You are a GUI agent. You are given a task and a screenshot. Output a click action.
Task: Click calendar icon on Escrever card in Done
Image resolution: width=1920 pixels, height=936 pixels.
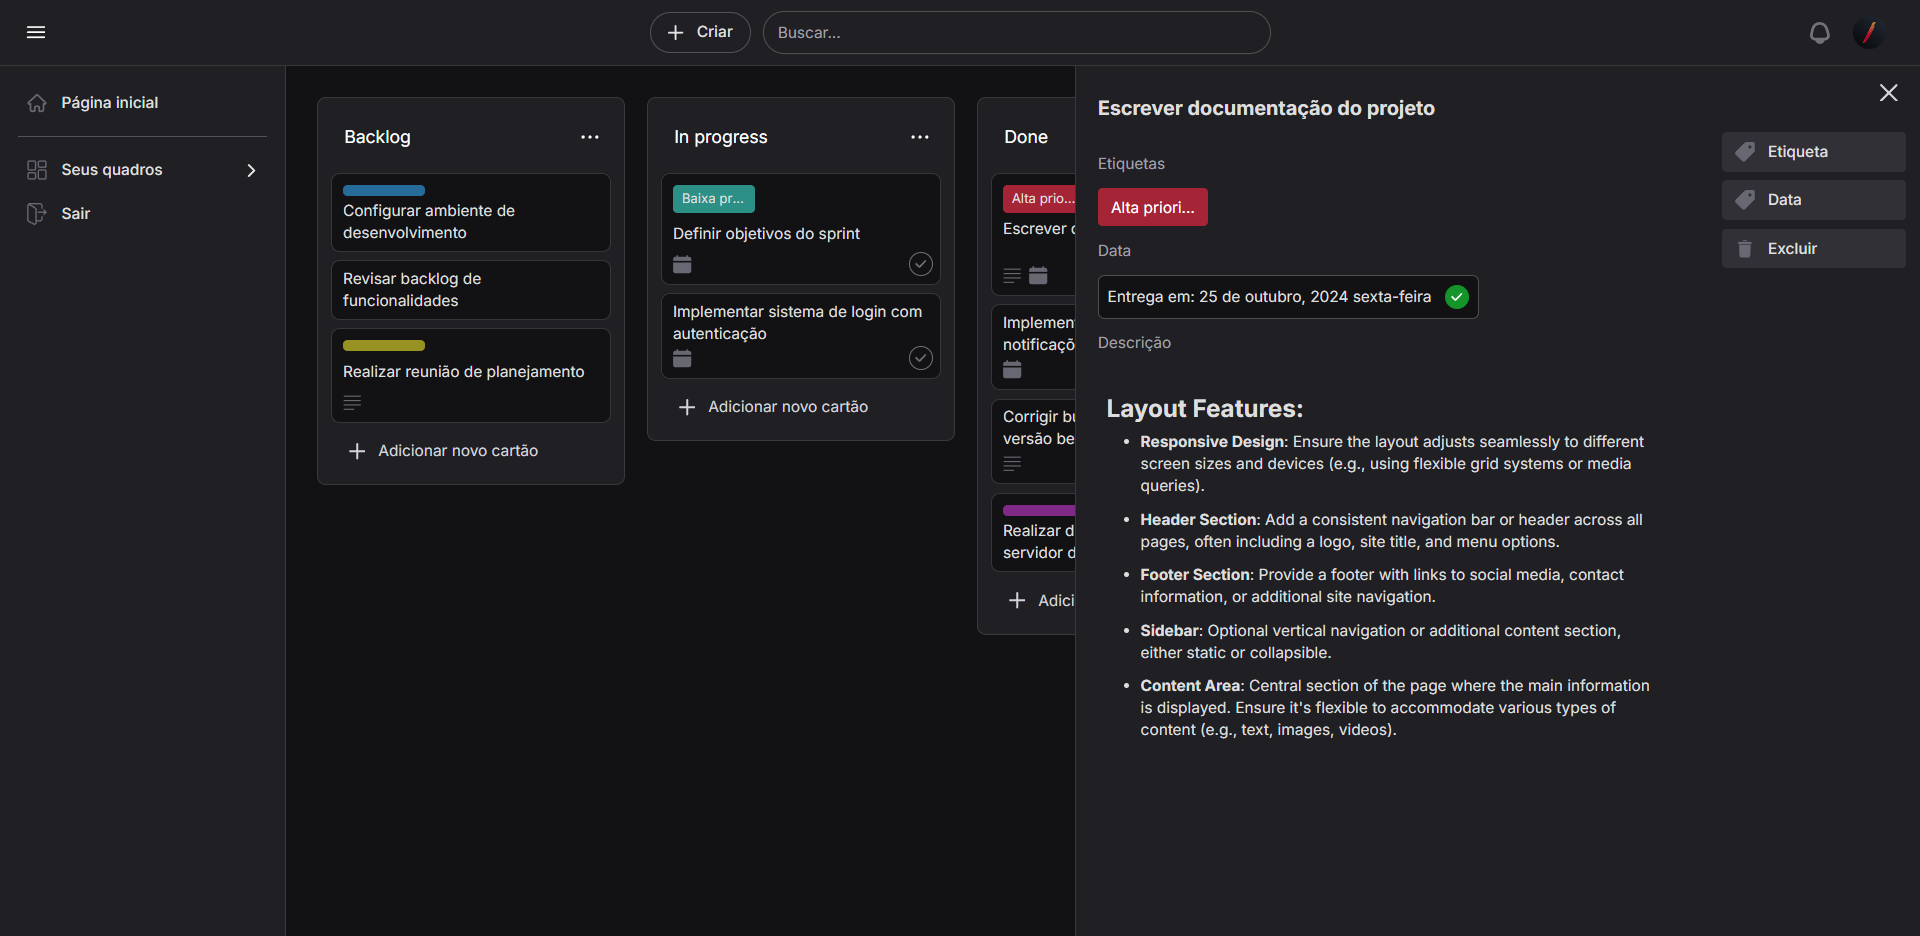tap(1038, 275)
